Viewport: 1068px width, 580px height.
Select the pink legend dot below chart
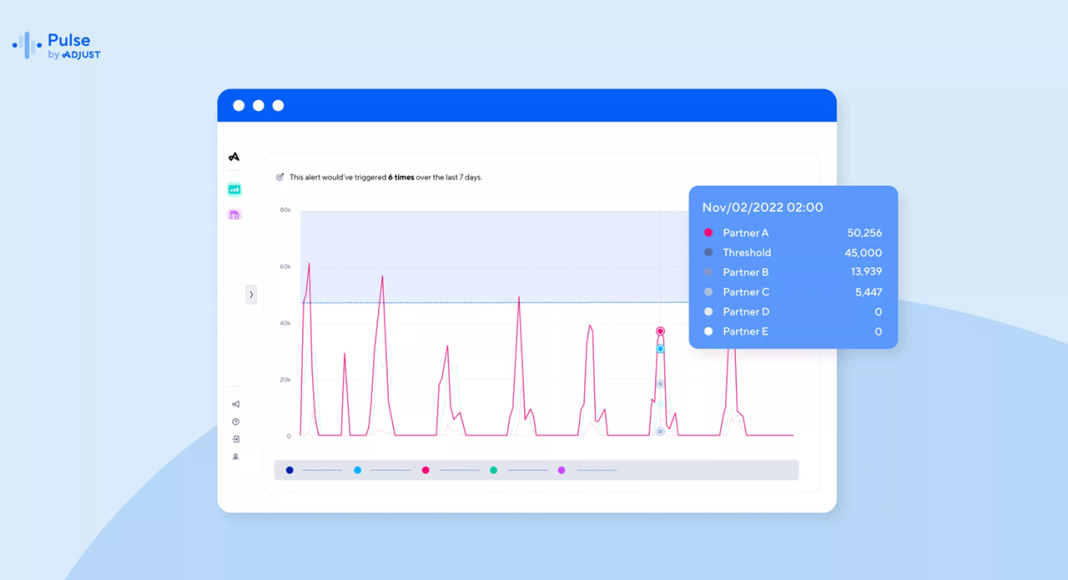426,470
